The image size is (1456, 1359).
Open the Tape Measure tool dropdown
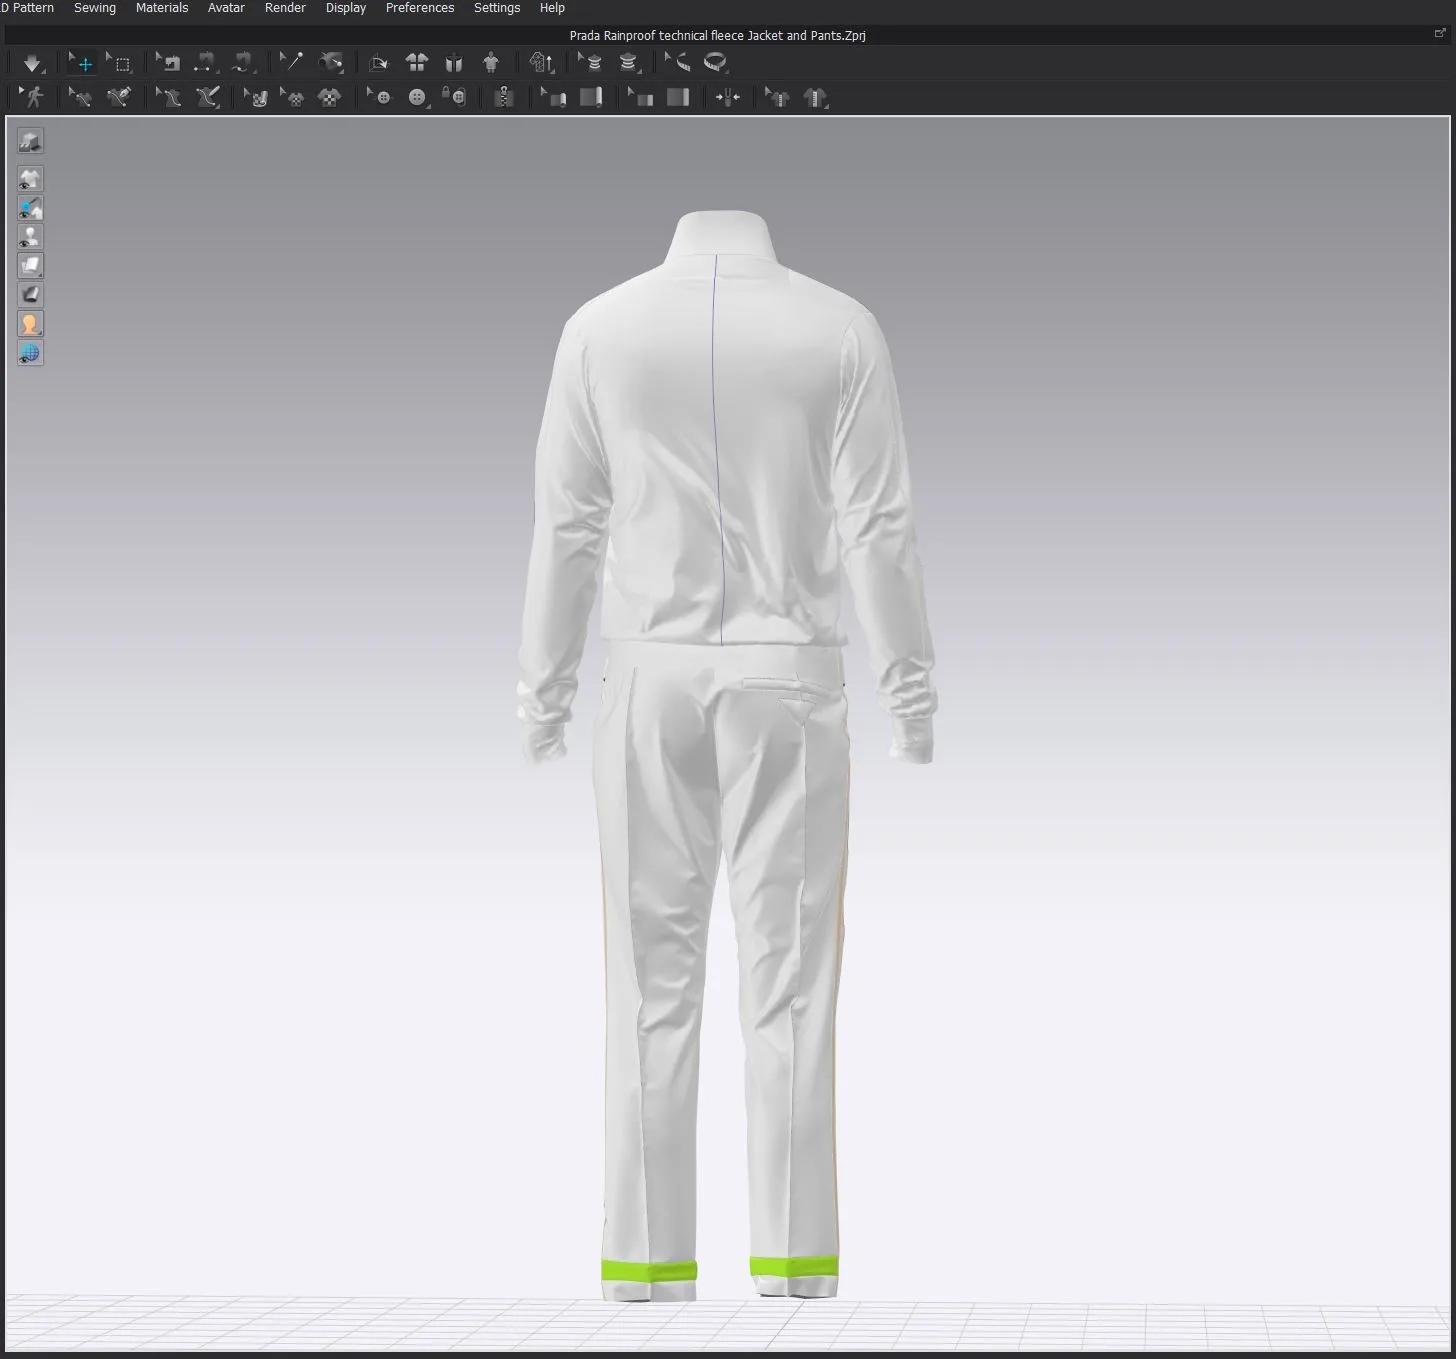(x=716, y=63)
